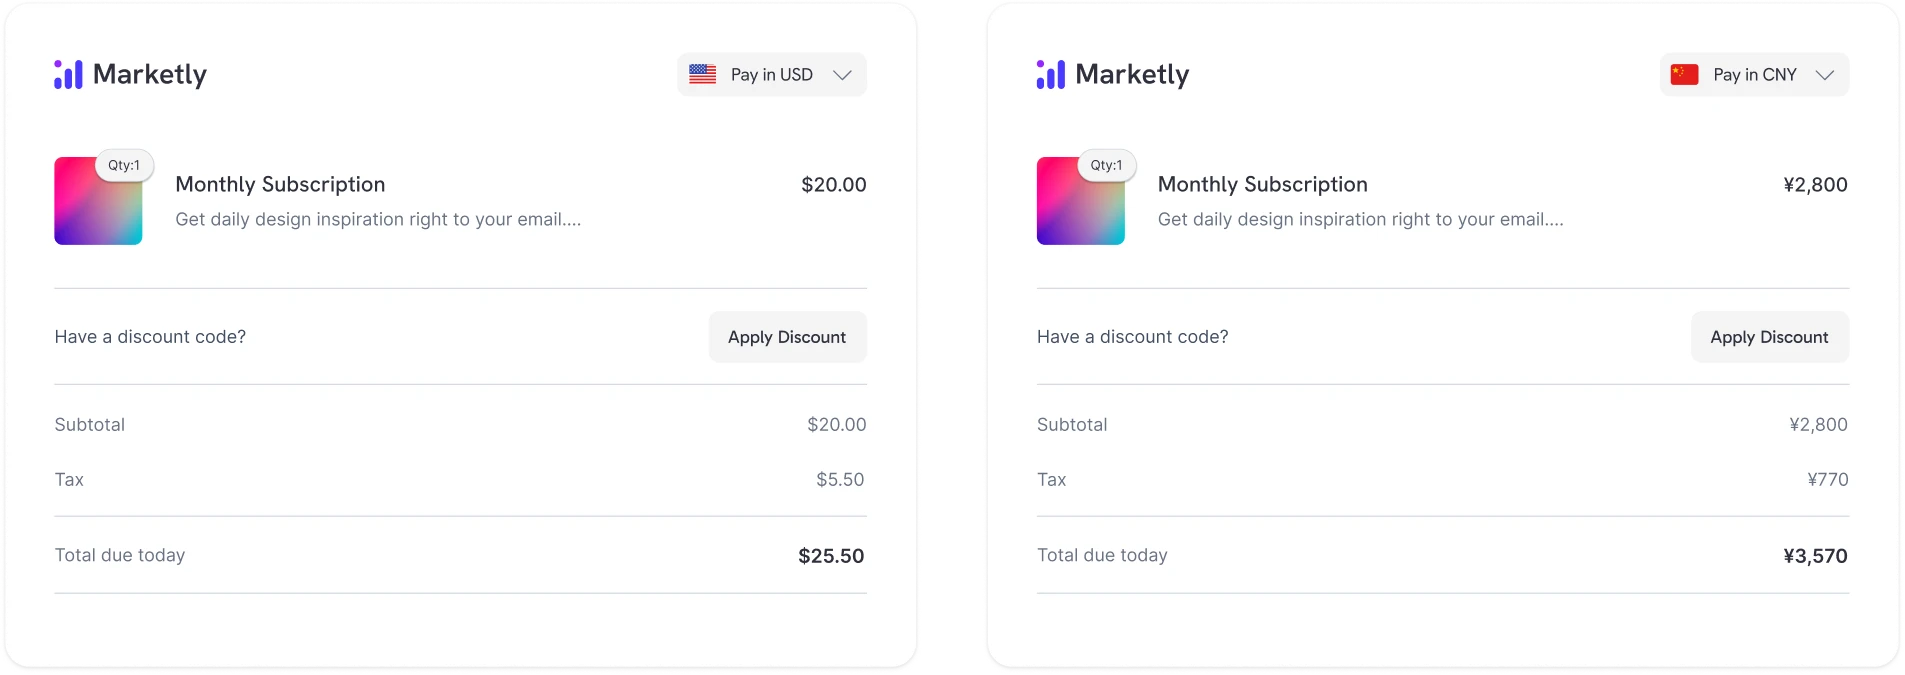1905x675 pixels.
Task: Click the Marketly logo on the CNY invoice
Action: (1112, 74)
